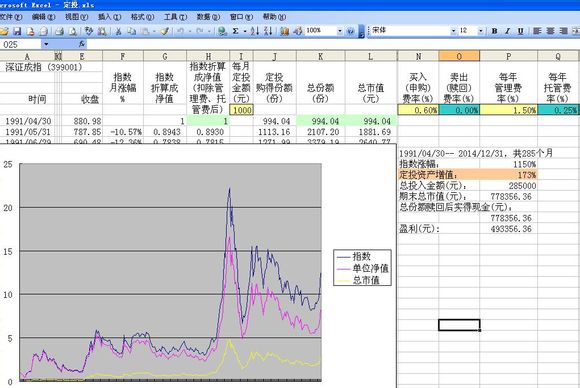580x388 pixels.
Task: Toggle Italic formatting button
Action: (508, 31)
